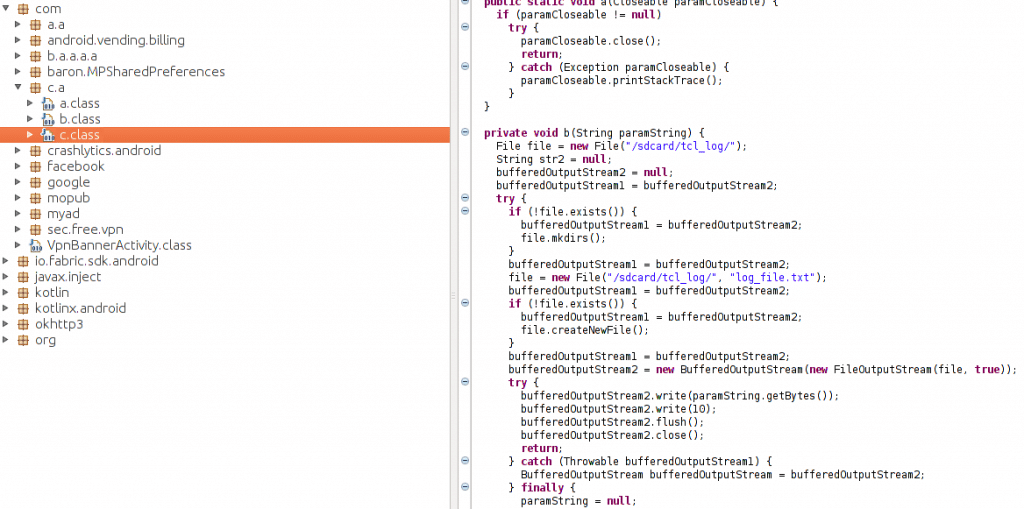Expand baron.MPSharedPreferences package arrow
The width and height of the screenshot is (1024, 509).
click(18, 72)
